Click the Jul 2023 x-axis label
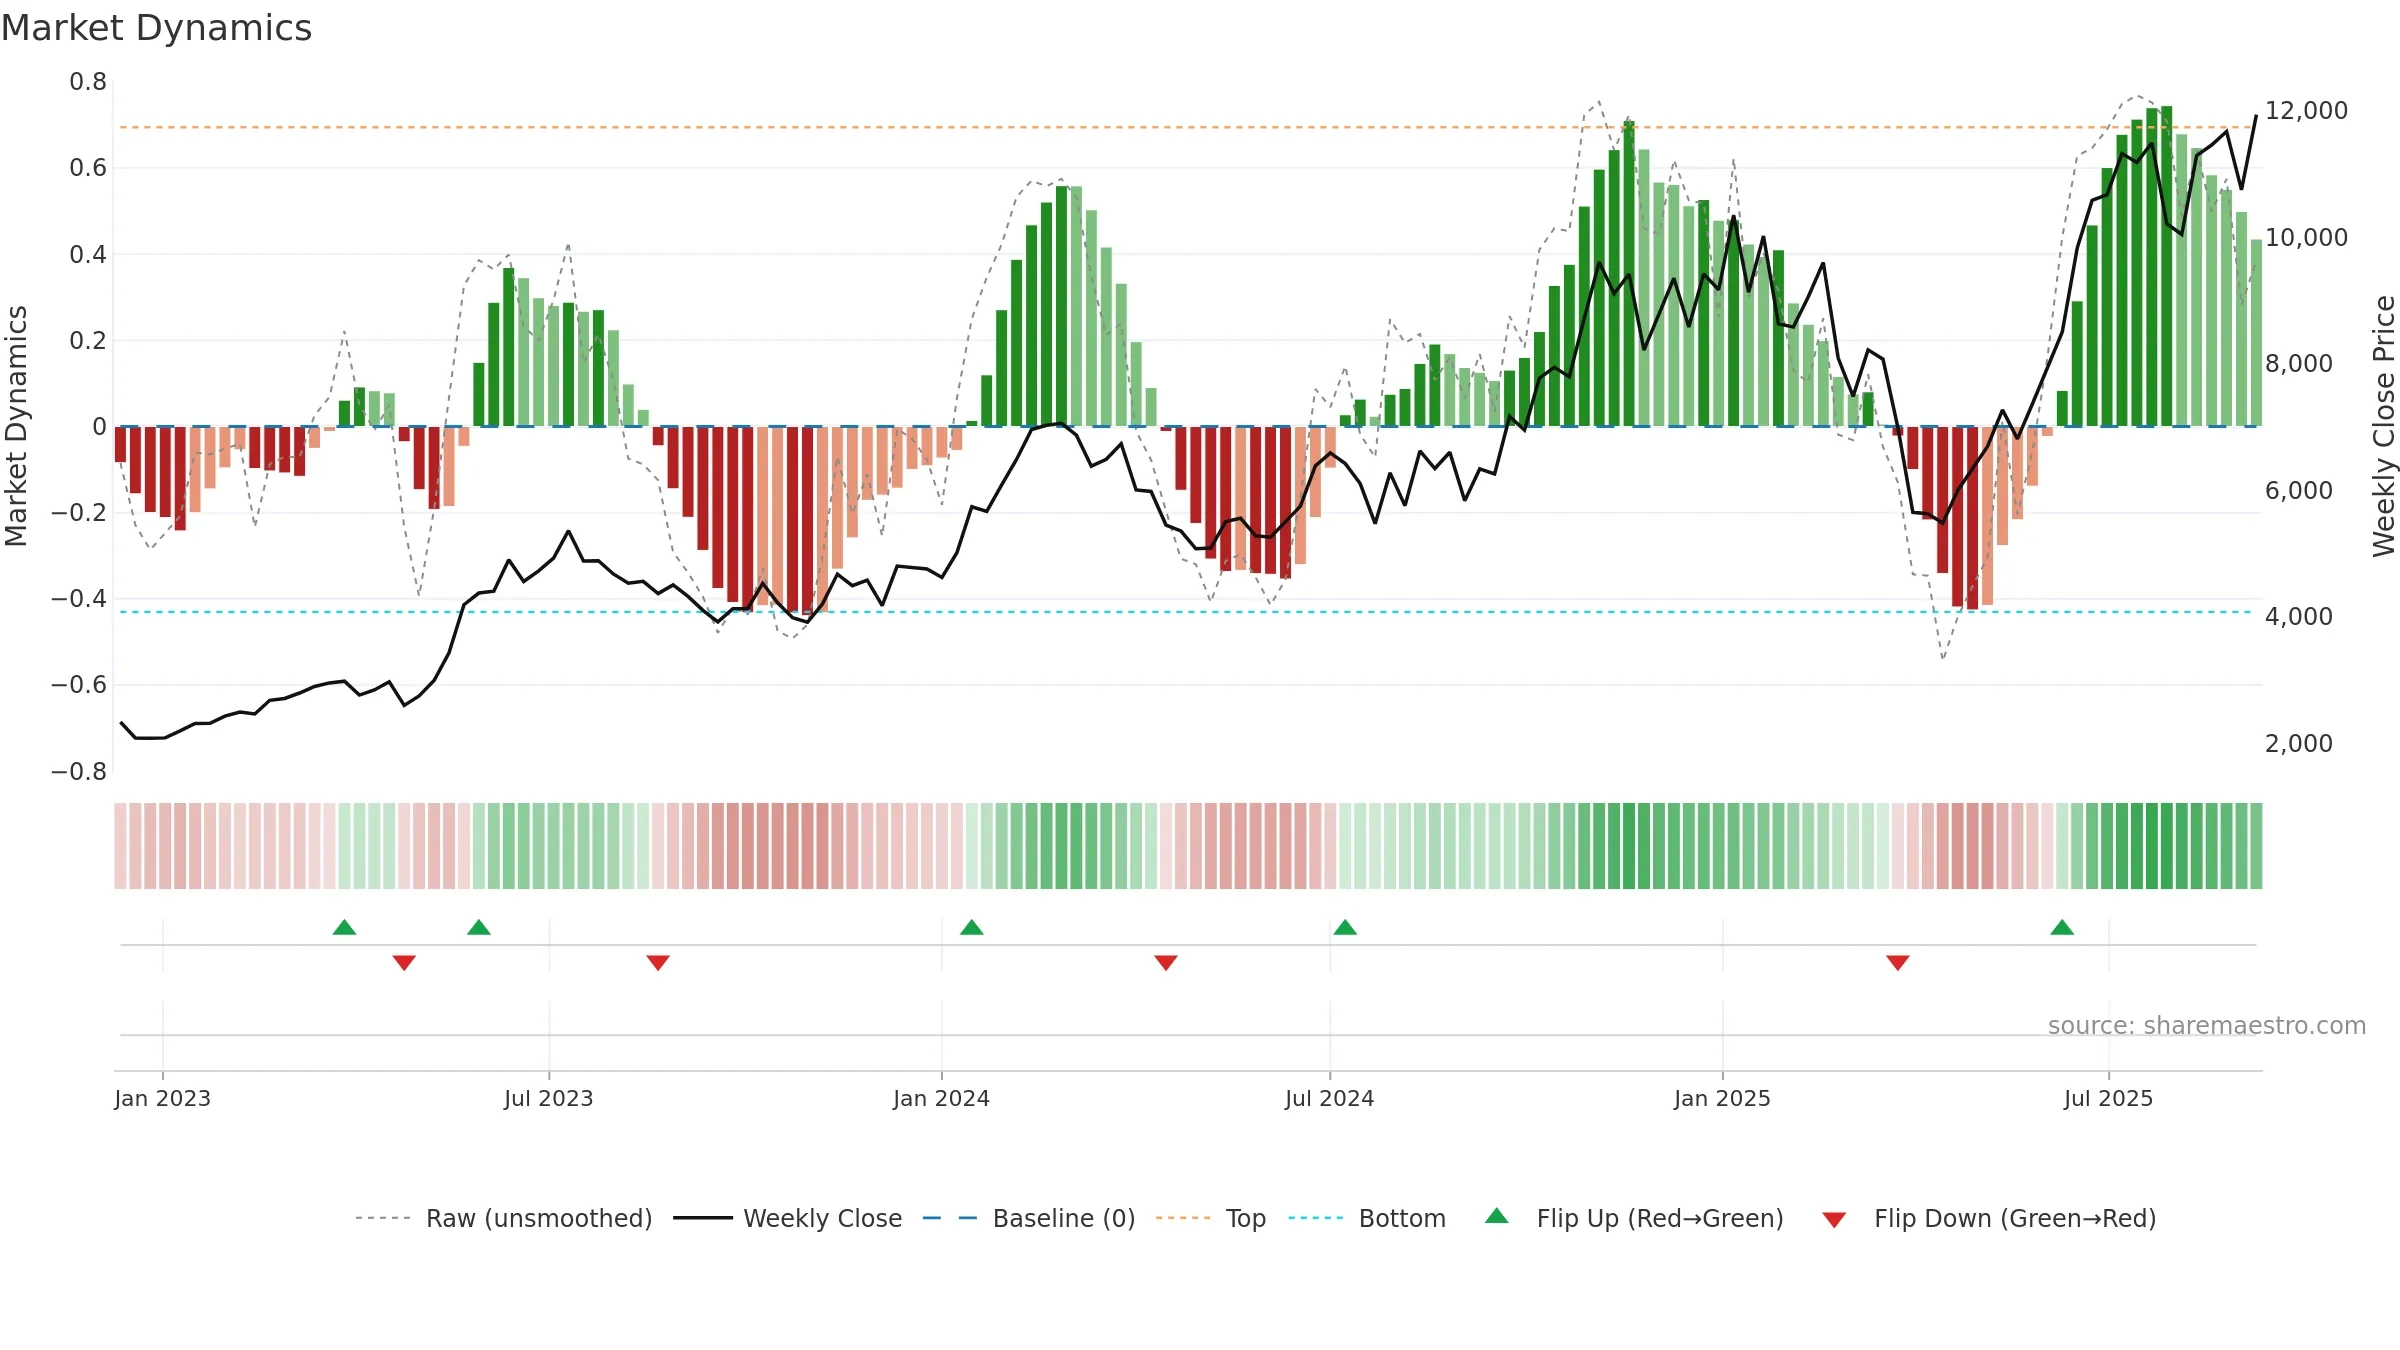 click(549, 1098)
